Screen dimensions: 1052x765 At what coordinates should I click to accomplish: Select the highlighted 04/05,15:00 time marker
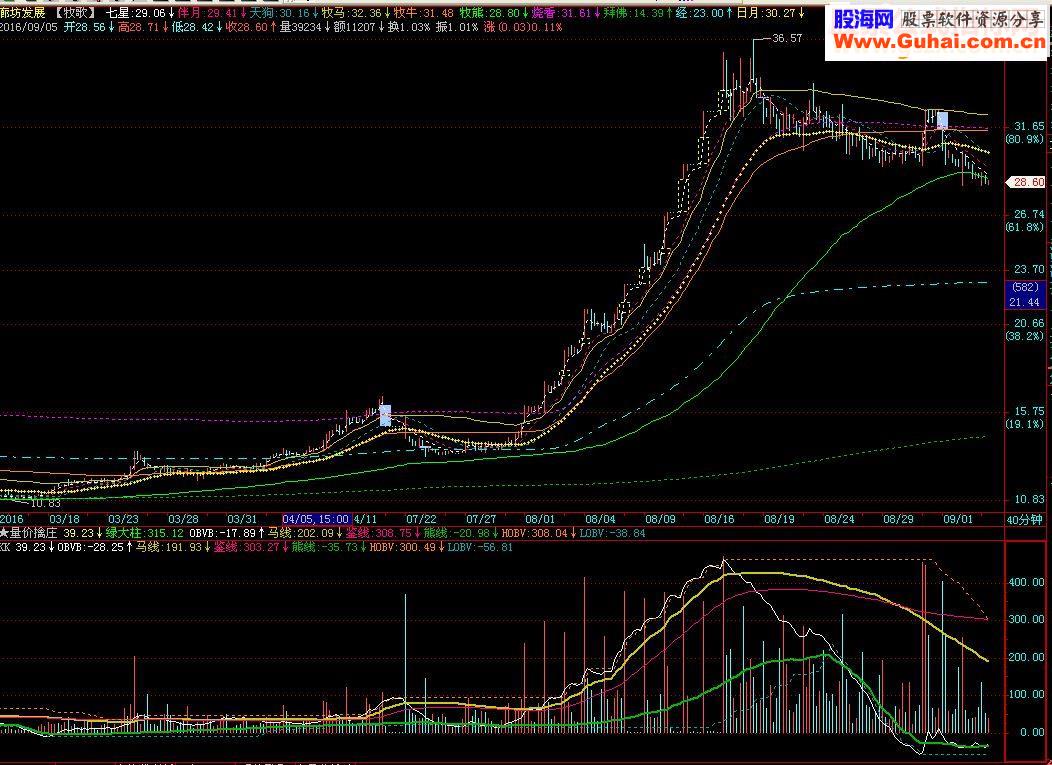(317, 519)
